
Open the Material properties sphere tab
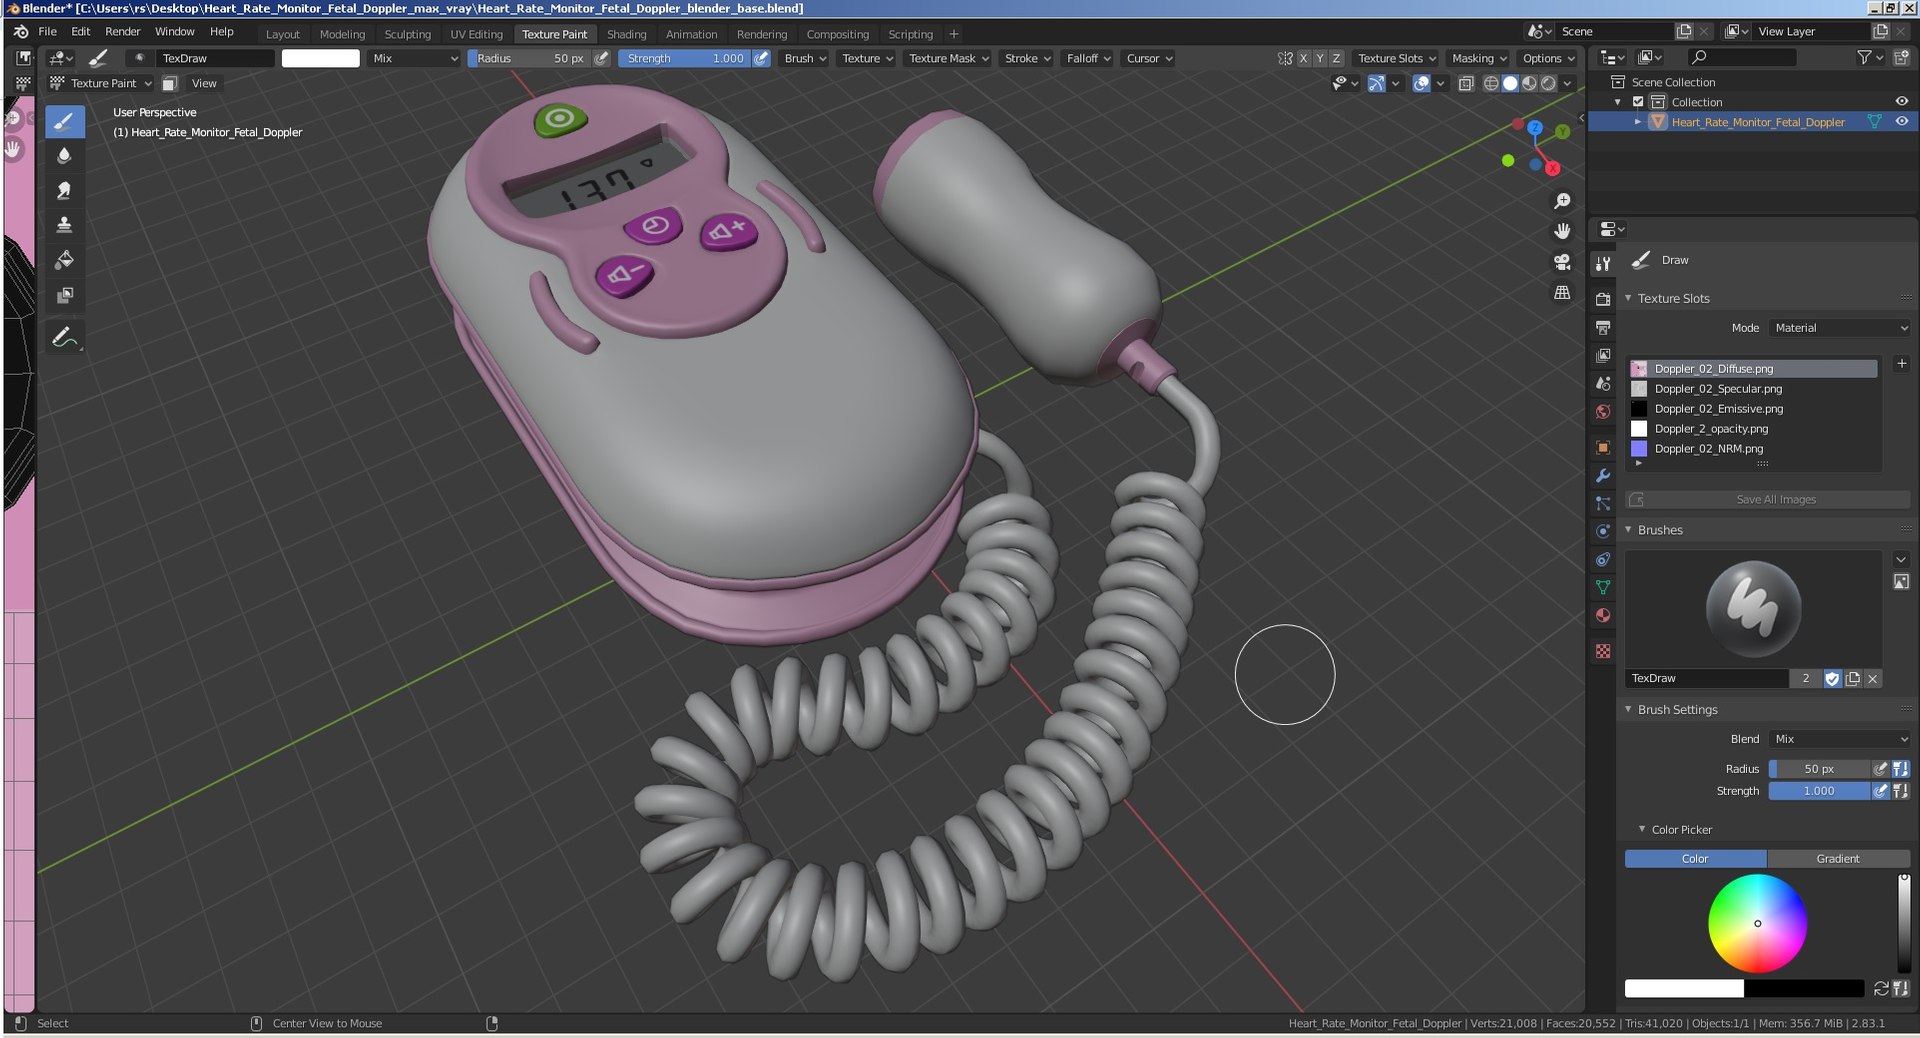pyautogui.click(x=1603, y=616)
